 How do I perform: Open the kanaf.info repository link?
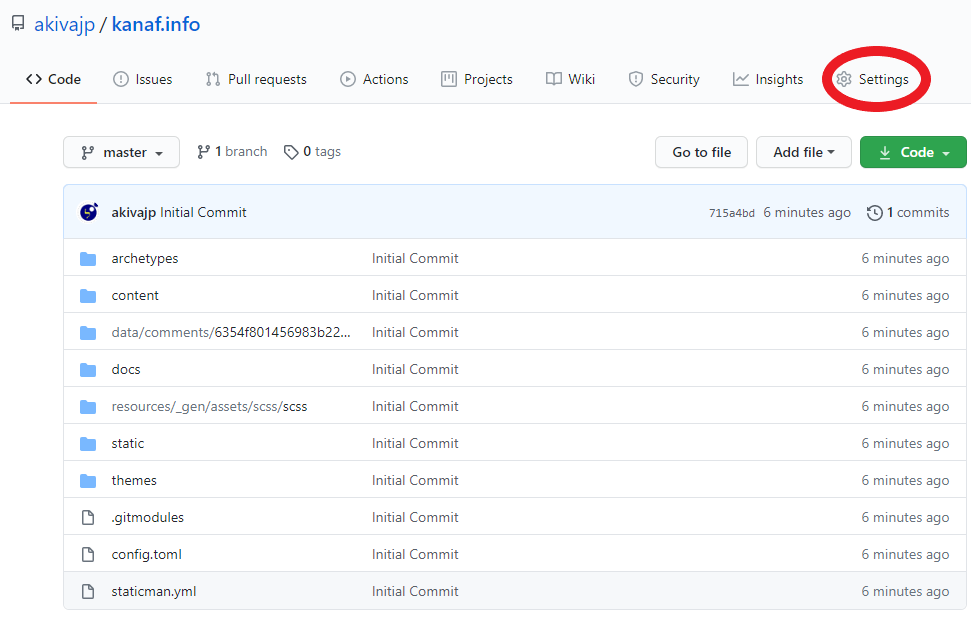pyautogui.click(x=155, y=24)
